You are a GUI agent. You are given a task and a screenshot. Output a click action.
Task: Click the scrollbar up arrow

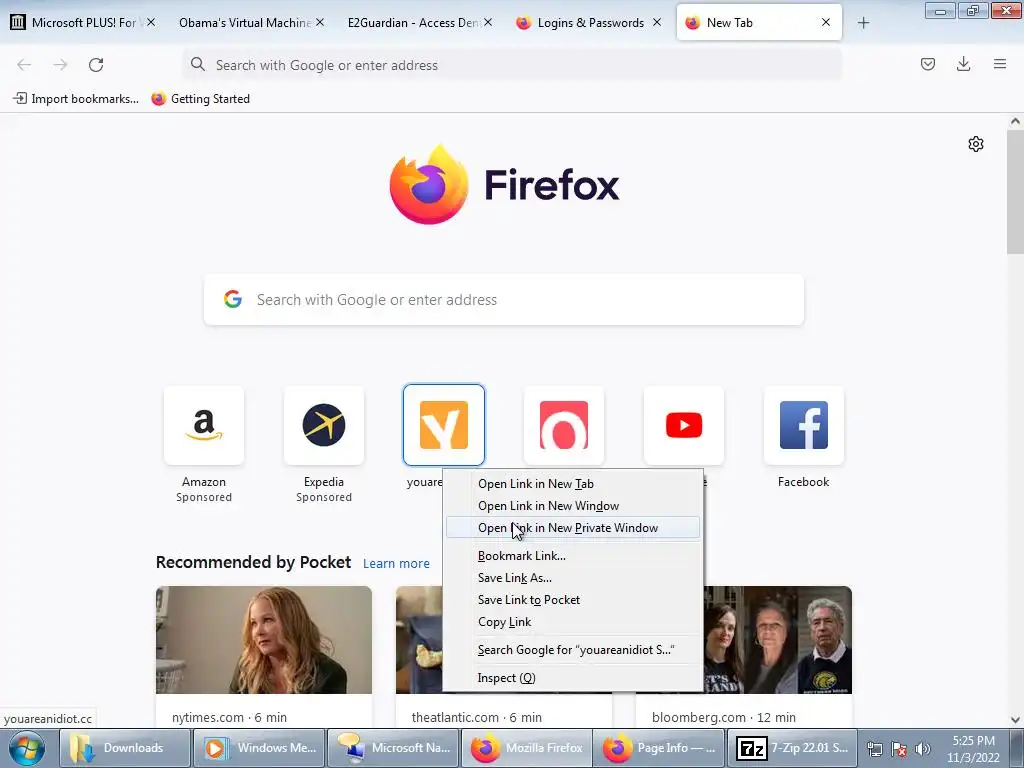pos(1015,121)
